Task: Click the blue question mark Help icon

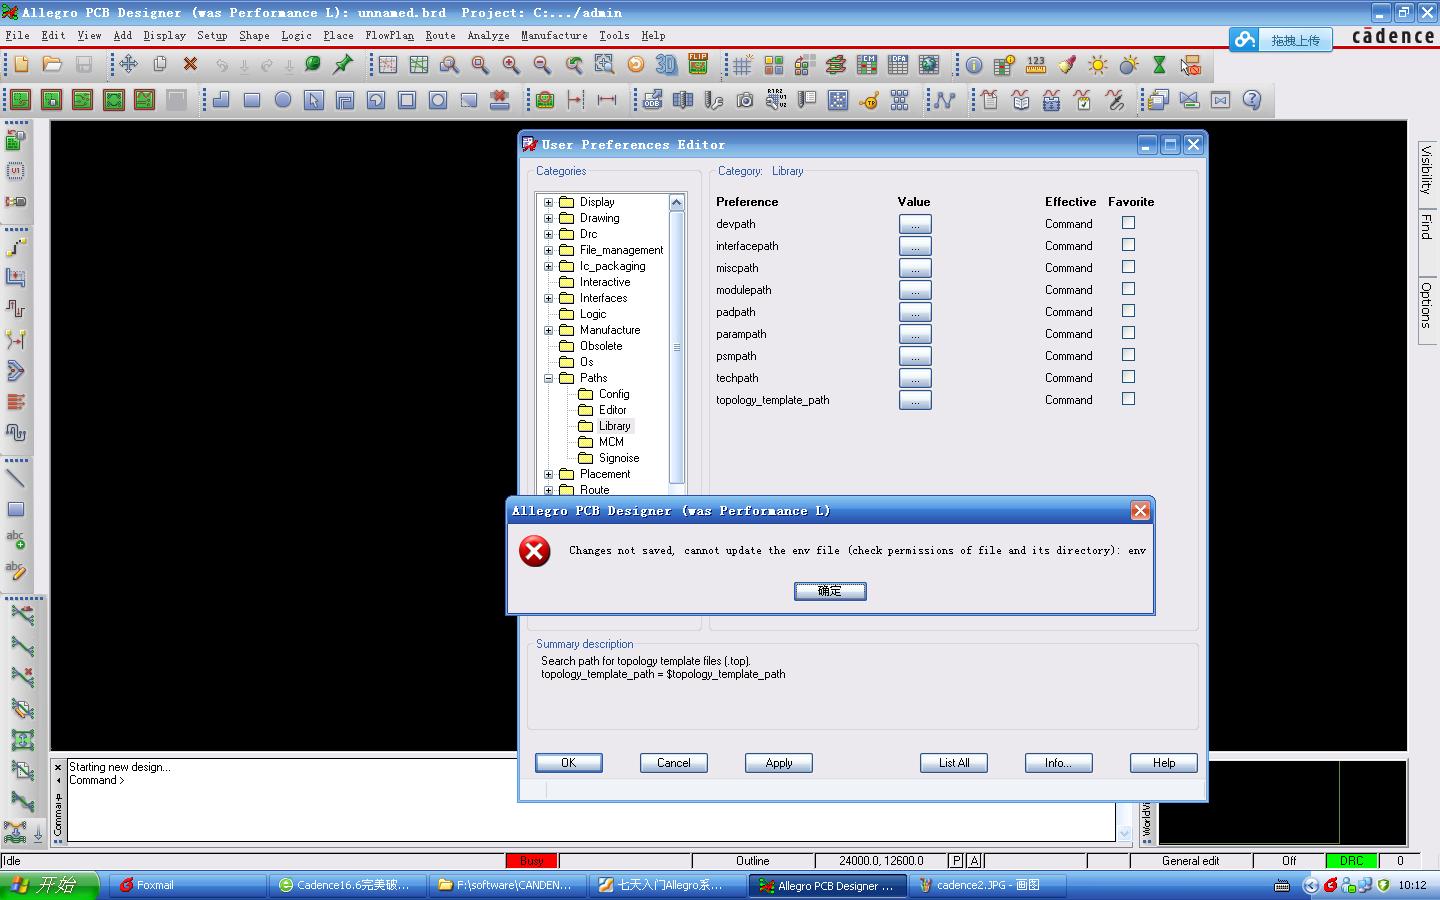Action: [x=1251, y=100]
